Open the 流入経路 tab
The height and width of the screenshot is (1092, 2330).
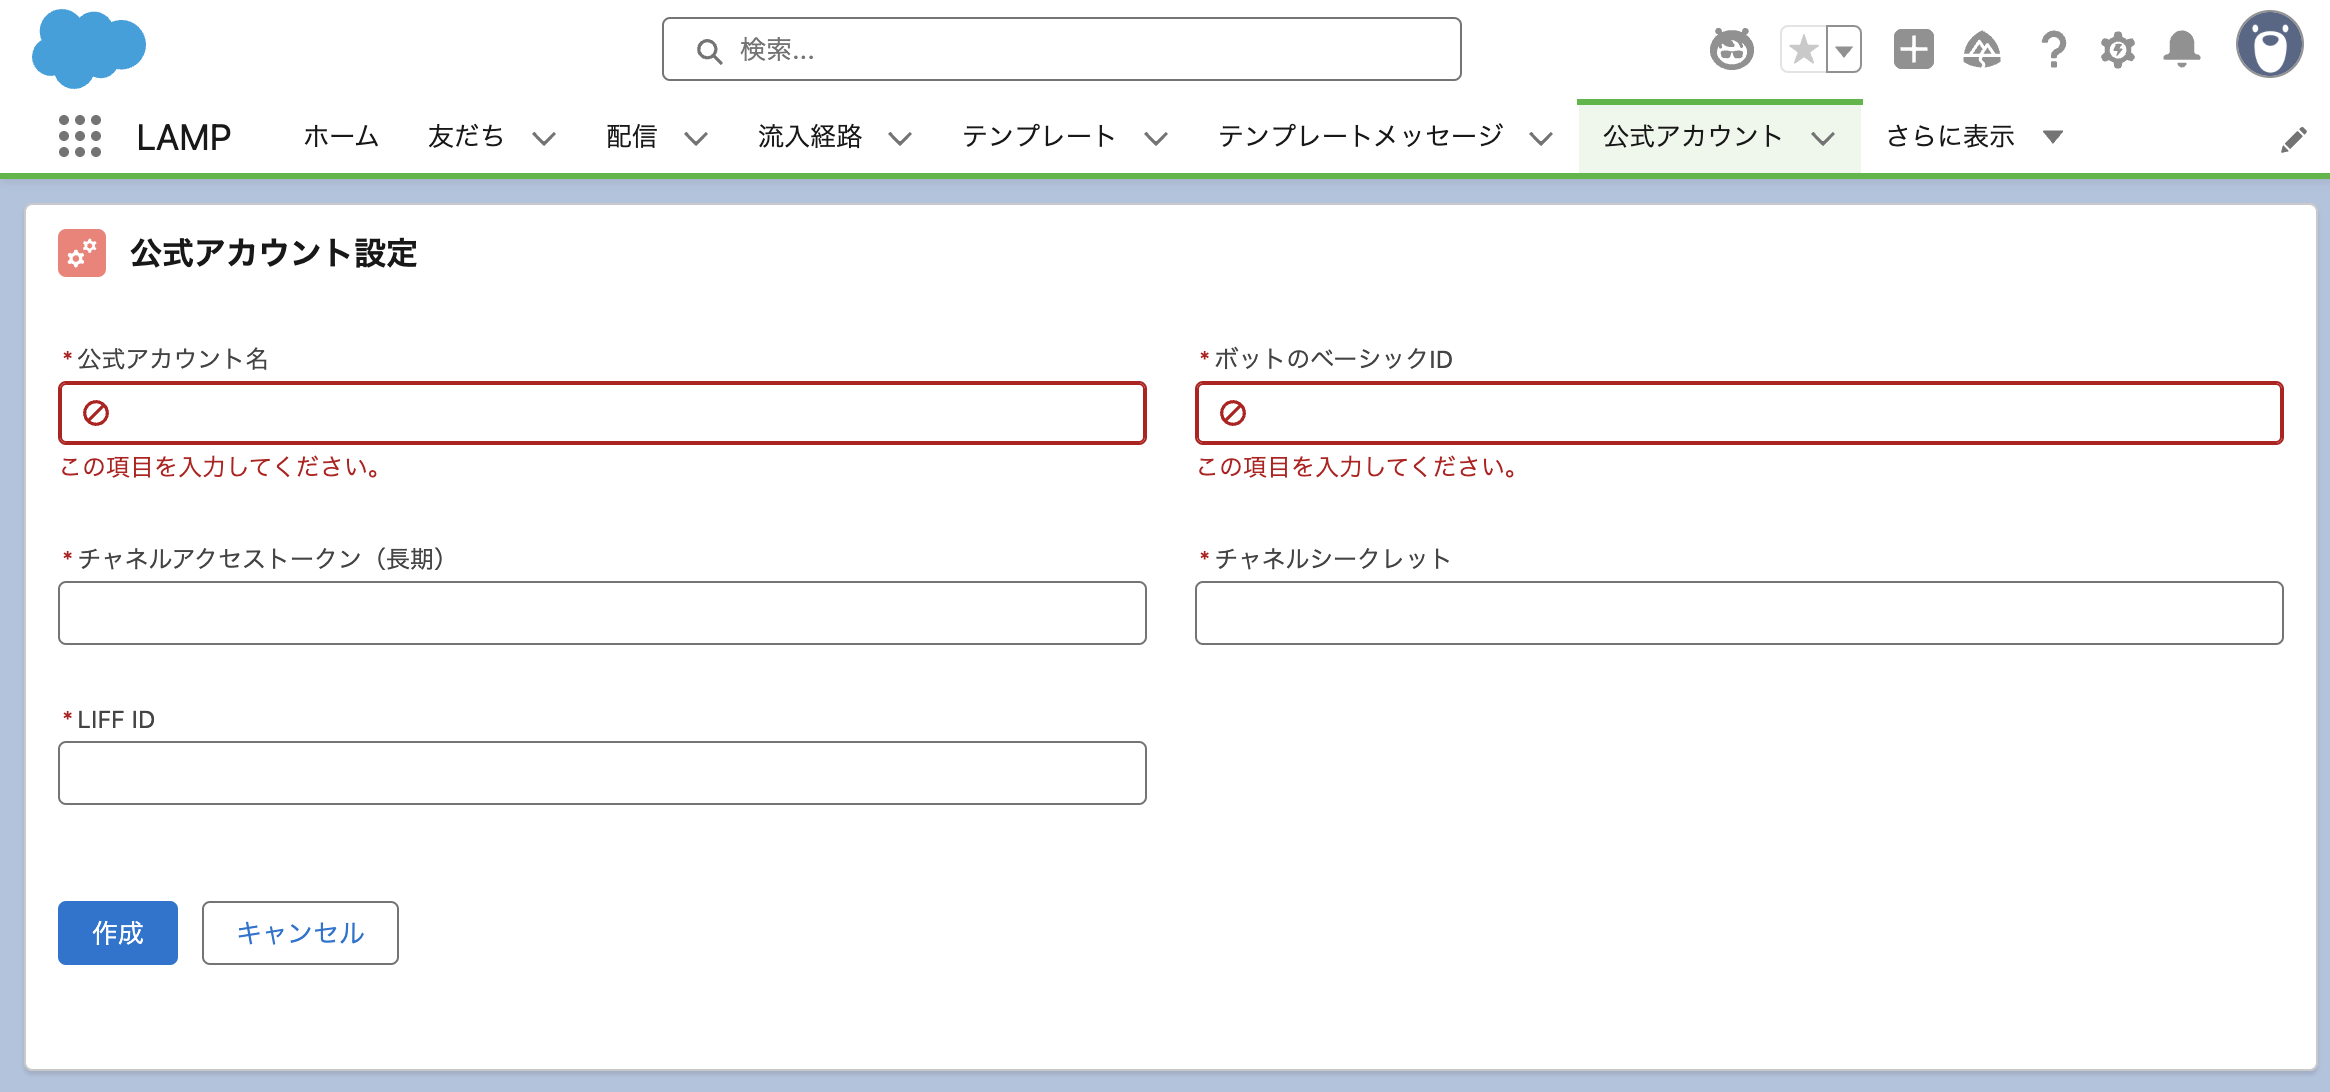click(809, 136)
